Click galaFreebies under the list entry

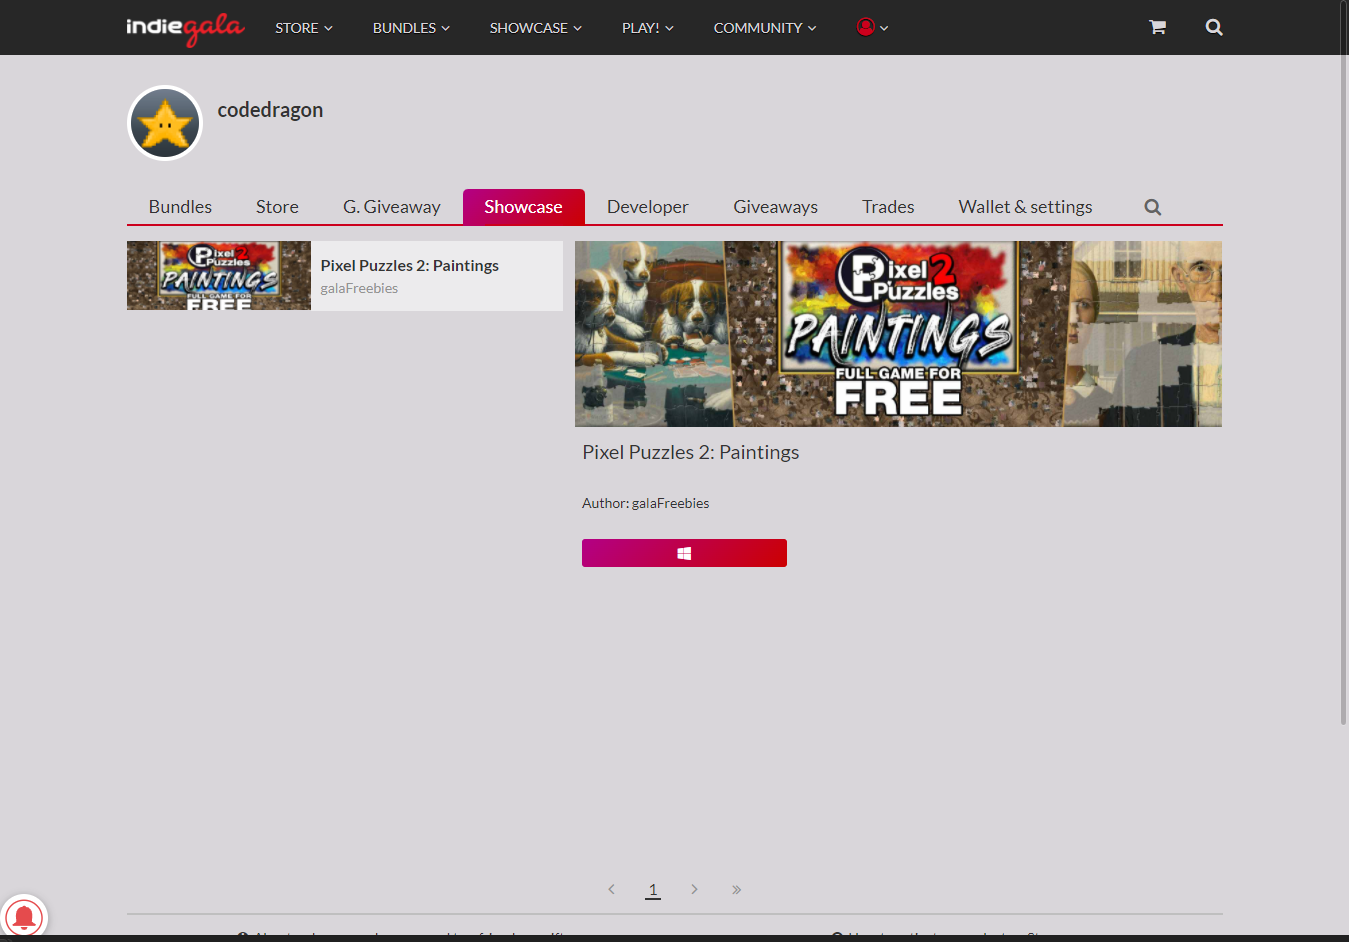point(359,288)
